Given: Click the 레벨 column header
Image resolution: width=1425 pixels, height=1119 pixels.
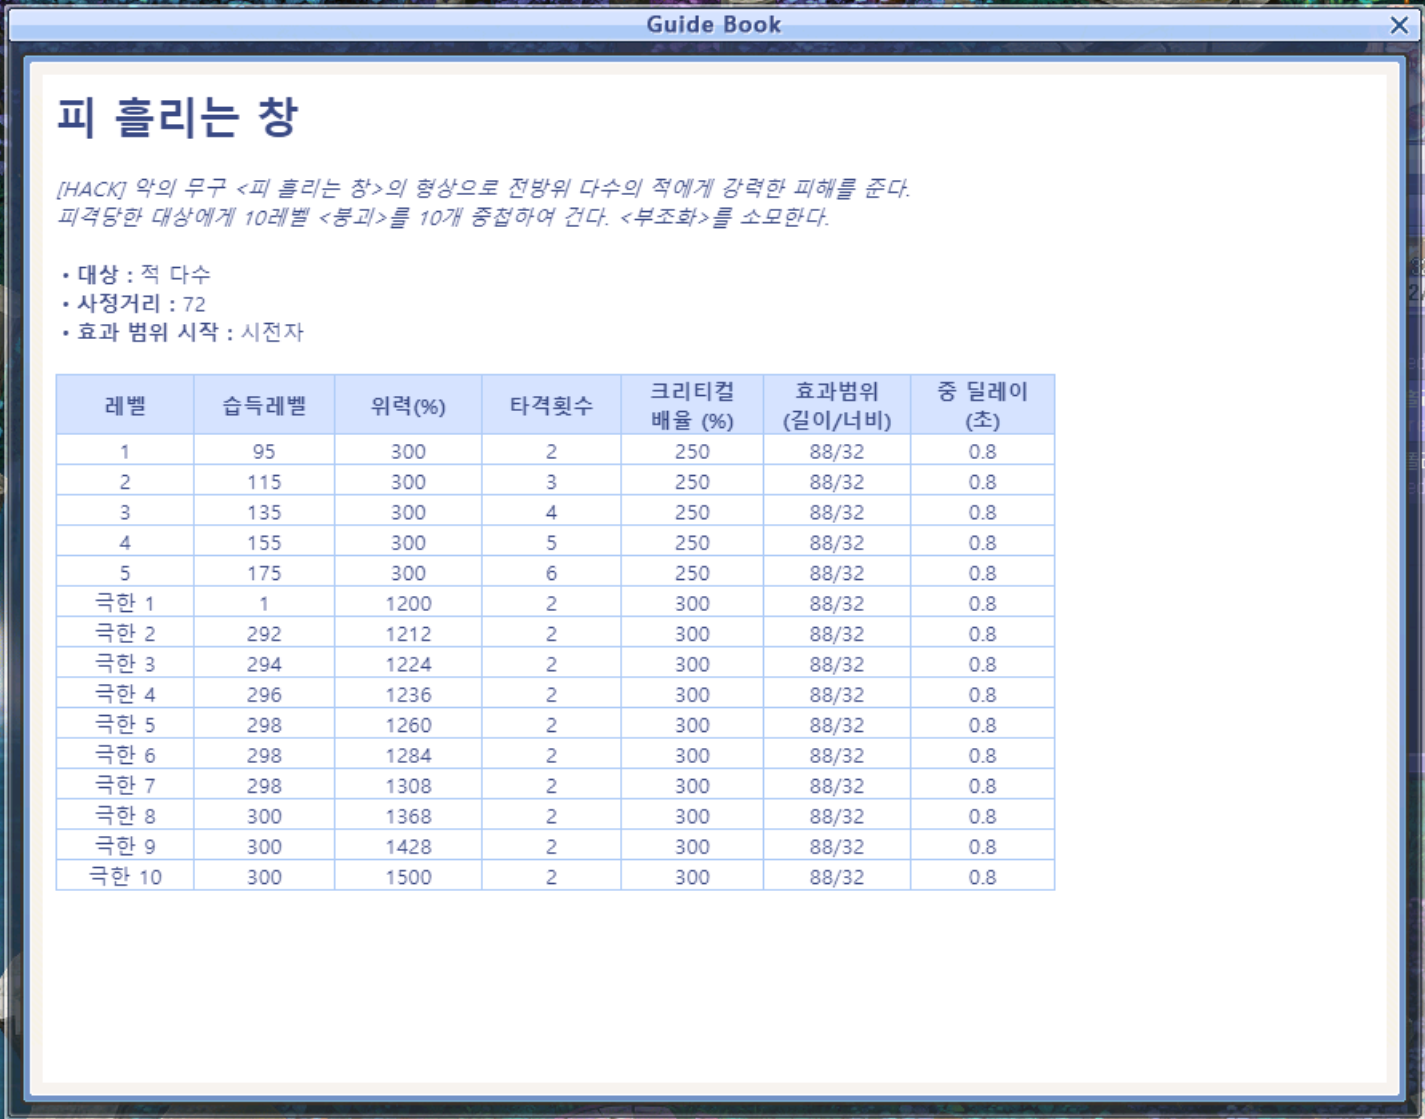Looking at the screenshot, I should (125, 405).
